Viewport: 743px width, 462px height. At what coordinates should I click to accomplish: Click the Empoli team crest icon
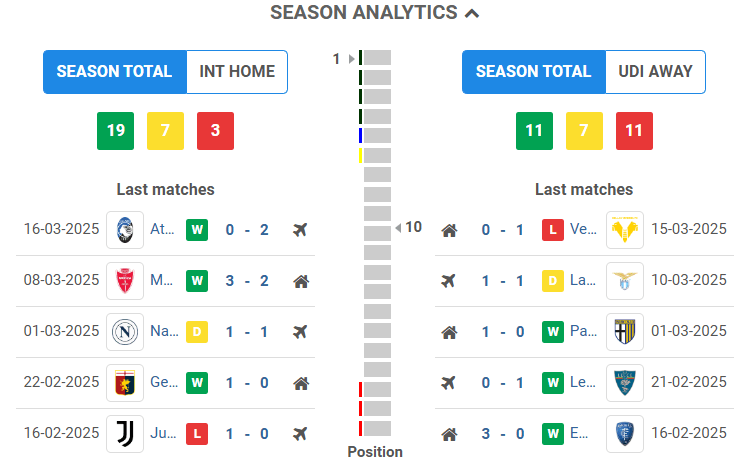tap(625, 433)
